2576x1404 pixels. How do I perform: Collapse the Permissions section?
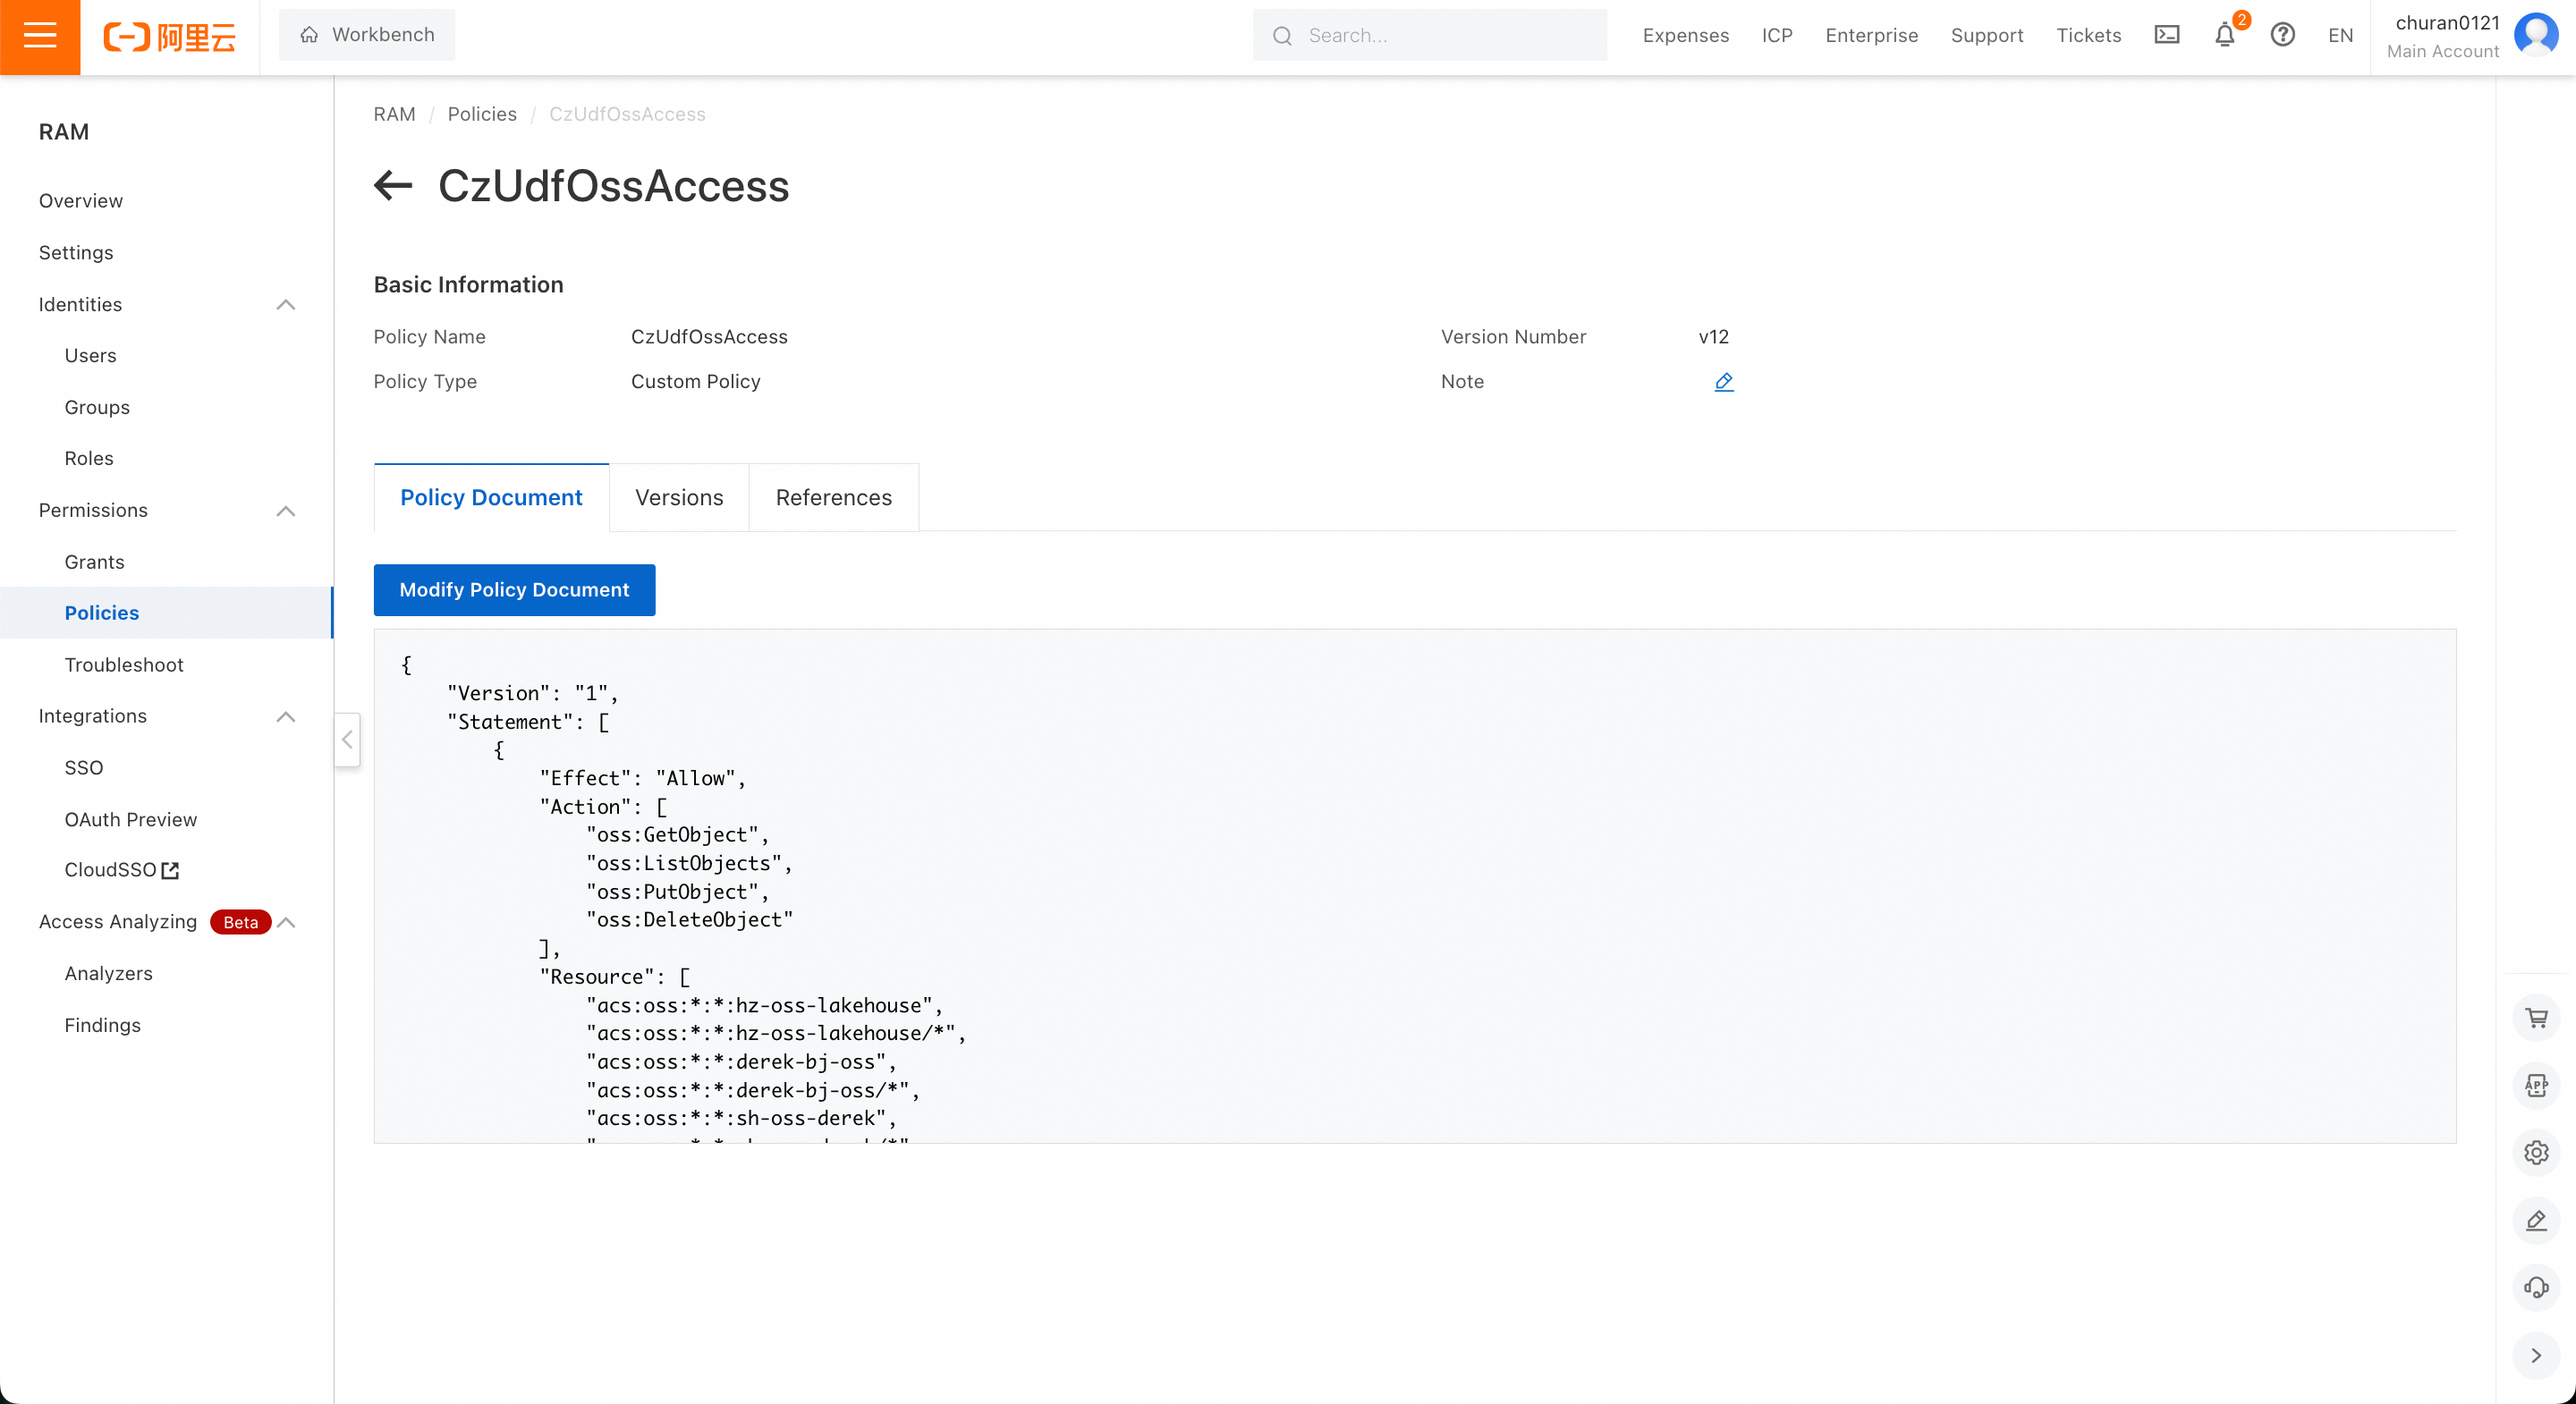[286, 511]
